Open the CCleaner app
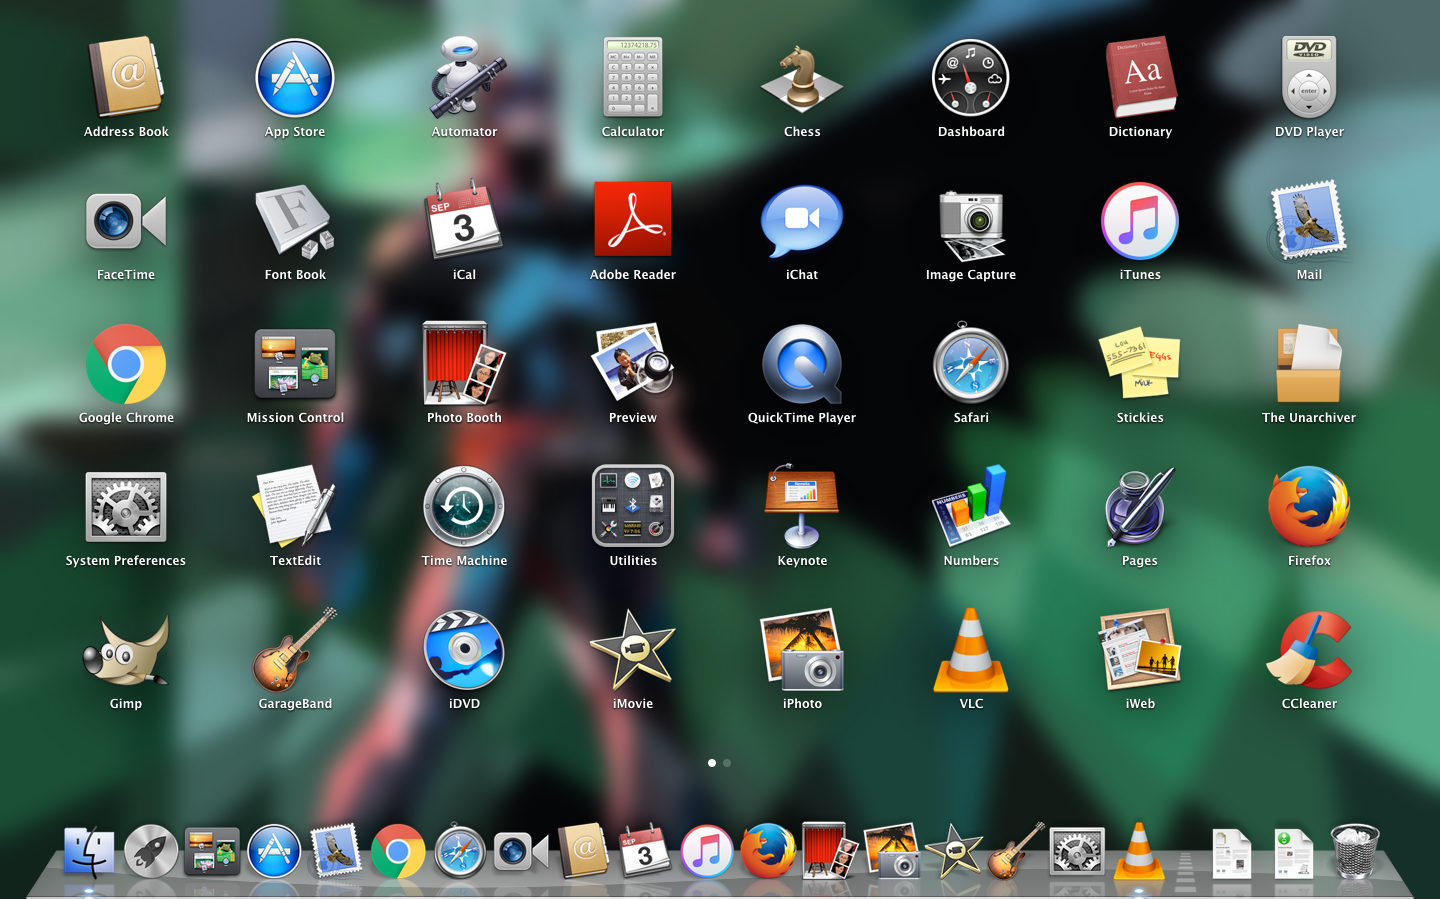 (1309, 650)
